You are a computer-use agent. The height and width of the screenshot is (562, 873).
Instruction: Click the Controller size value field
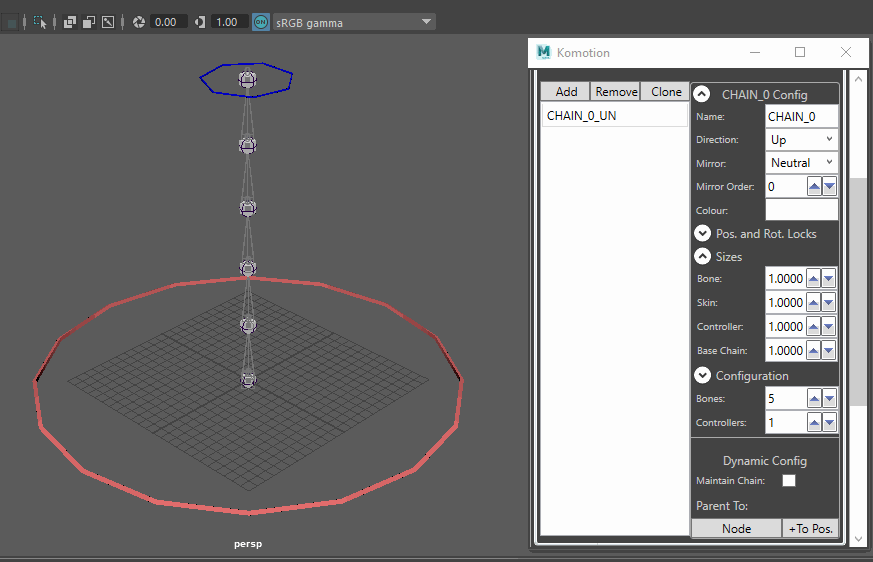click(x=786, y=326)
